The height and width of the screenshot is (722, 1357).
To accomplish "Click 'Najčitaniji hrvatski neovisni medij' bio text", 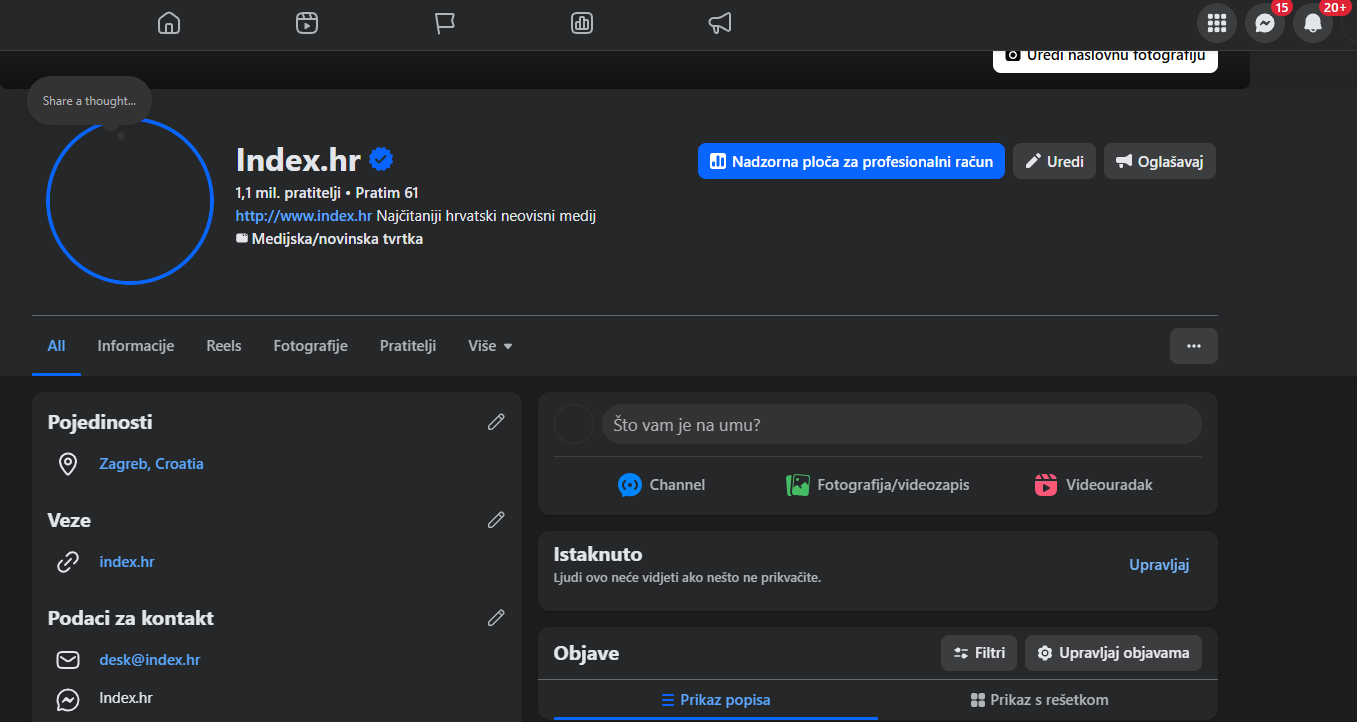I will (486, 215).
